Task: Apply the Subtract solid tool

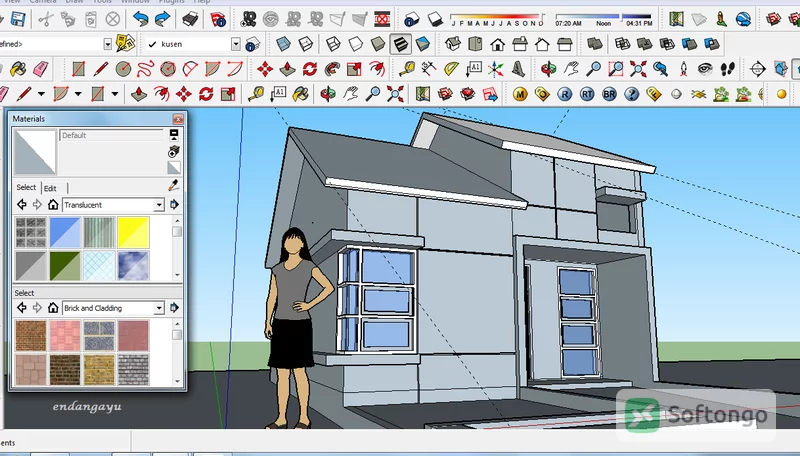Action: coord(667,44)
